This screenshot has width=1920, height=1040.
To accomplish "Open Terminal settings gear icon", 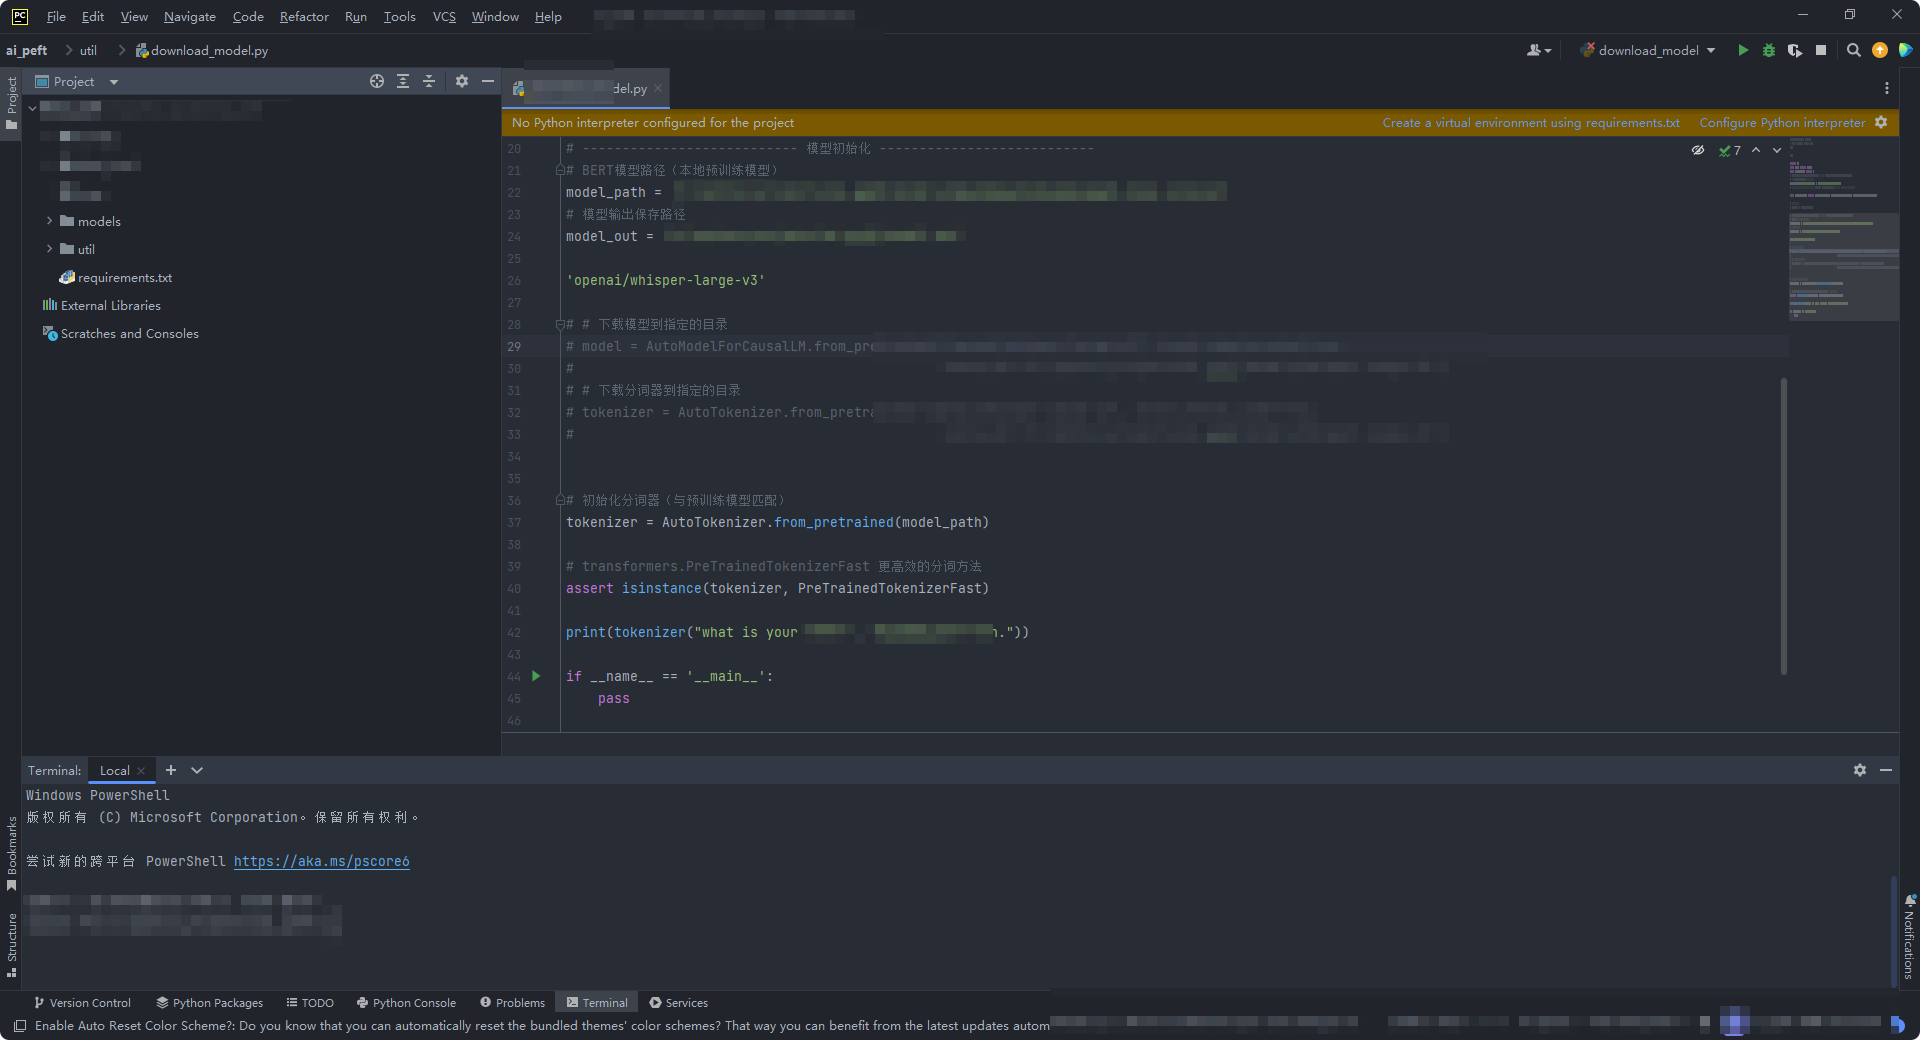I will tap(1860, 770).
